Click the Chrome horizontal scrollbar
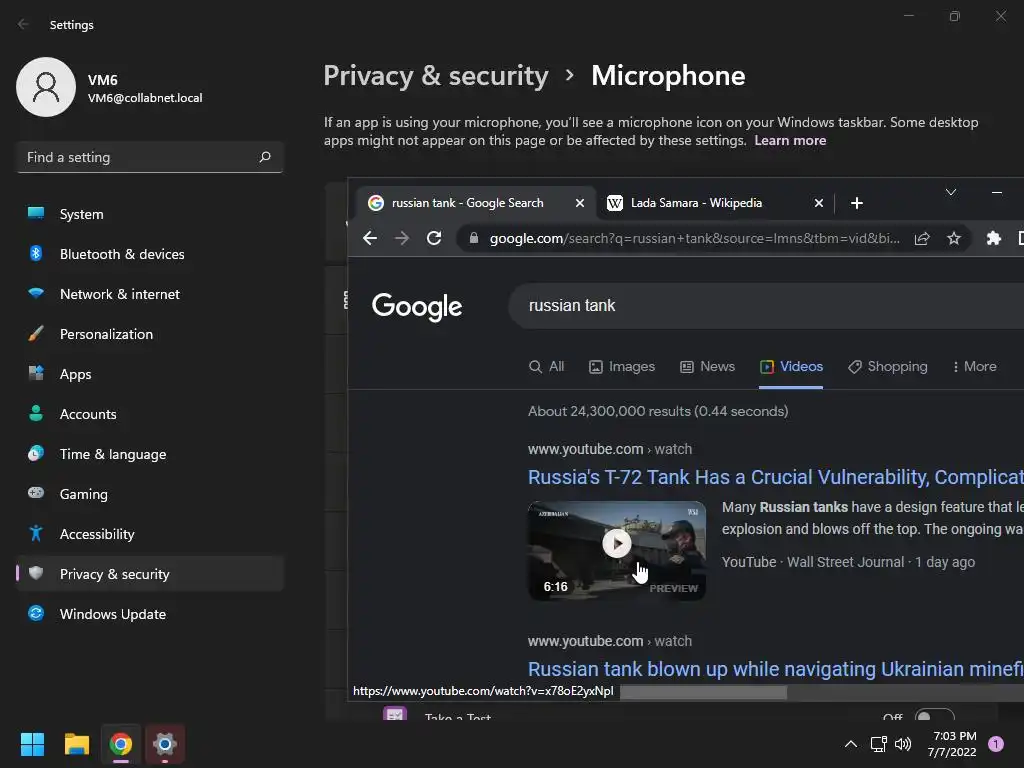 coord(703,692)
